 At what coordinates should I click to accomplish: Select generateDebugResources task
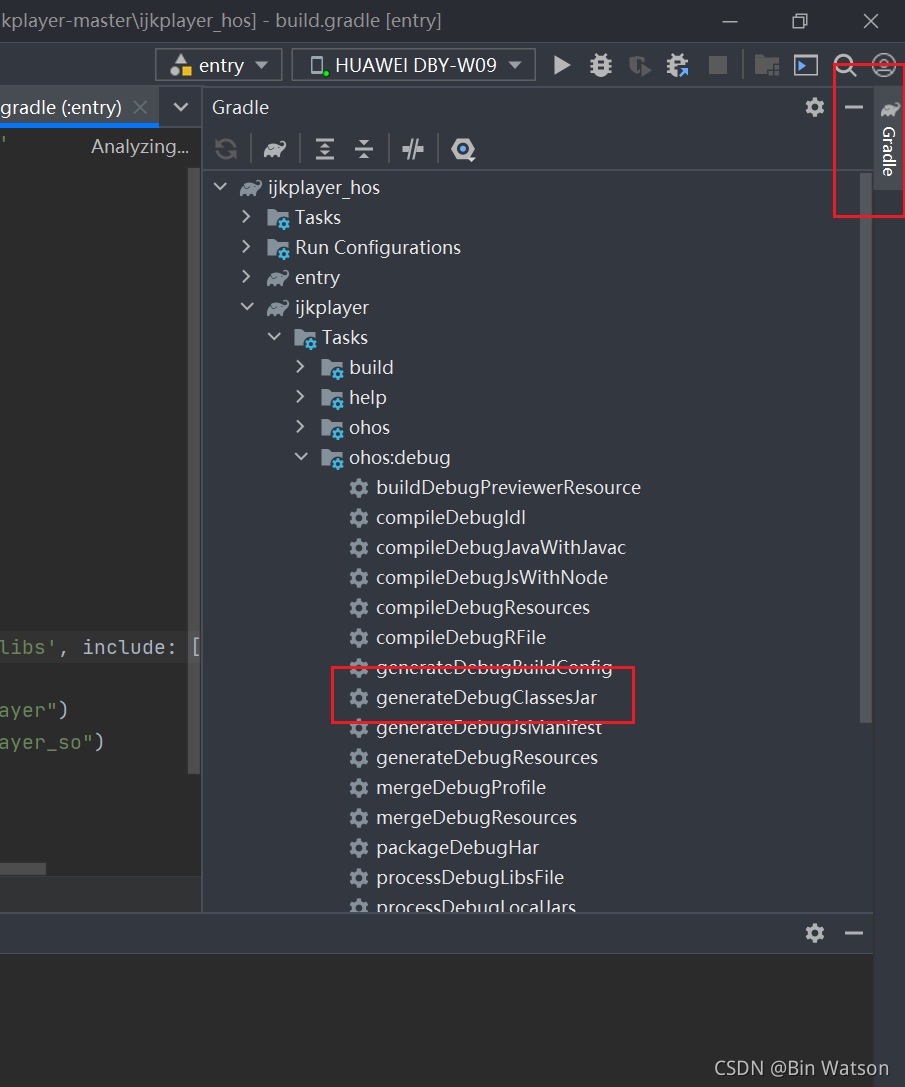tap(487, 757)
